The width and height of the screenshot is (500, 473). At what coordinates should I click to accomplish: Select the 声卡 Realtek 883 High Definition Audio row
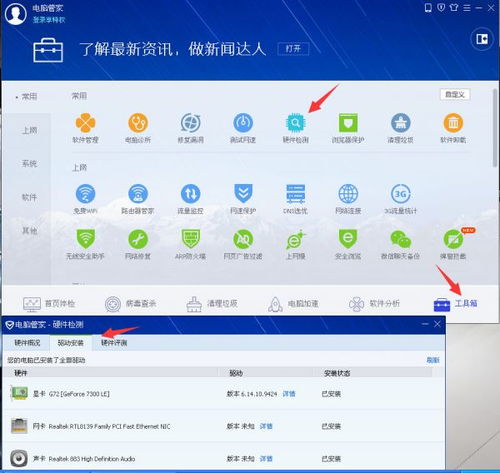coord(223,459)
